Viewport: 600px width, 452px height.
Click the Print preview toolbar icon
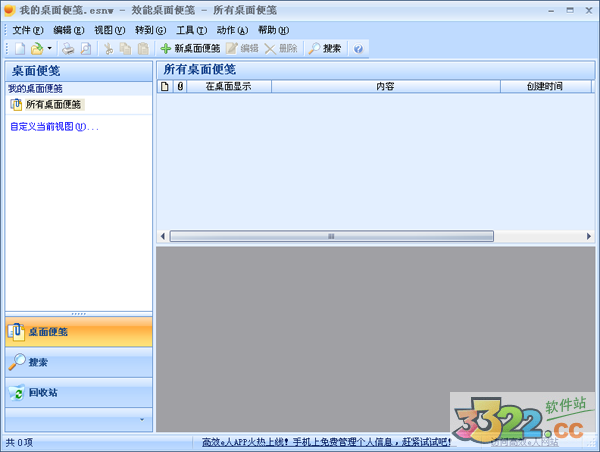pos(86,49)
